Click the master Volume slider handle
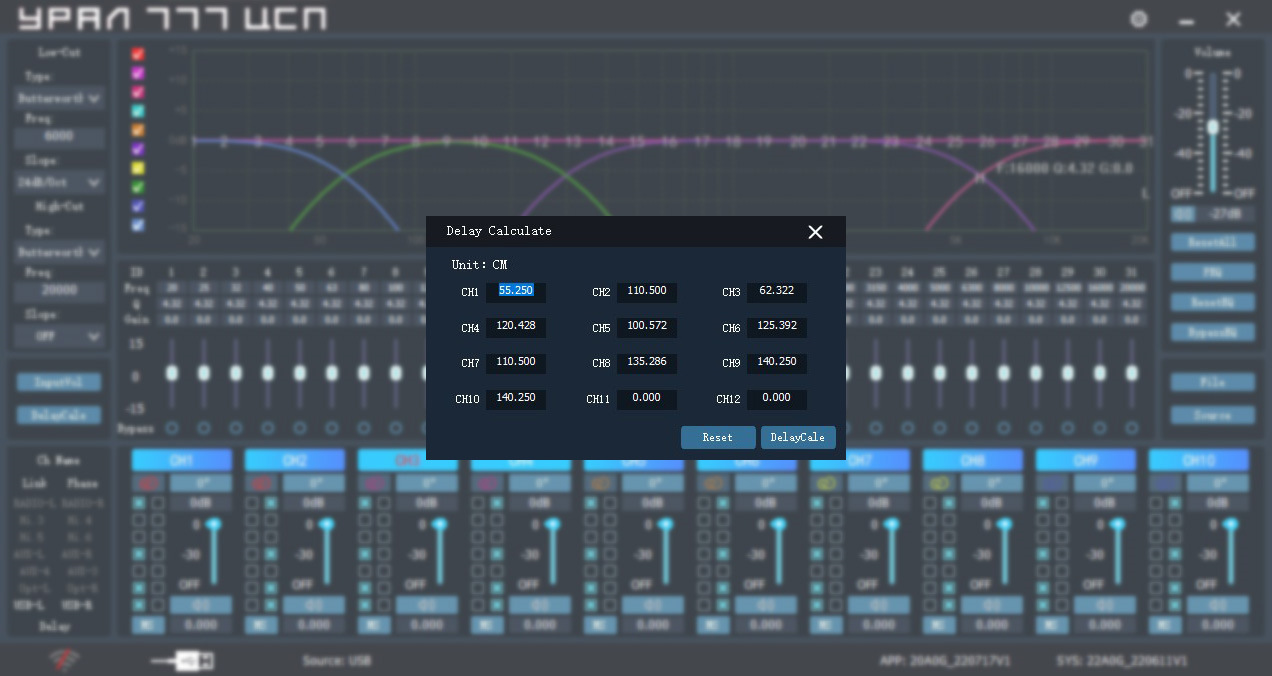The width and height of the screenshot is (1272, 676). 1213,127
